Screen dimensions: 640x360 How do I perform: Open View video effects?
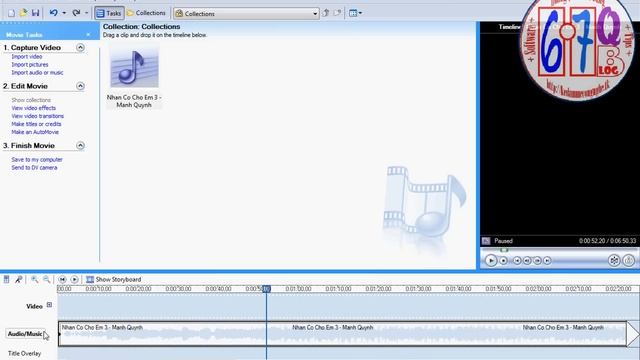coord(33,108)
